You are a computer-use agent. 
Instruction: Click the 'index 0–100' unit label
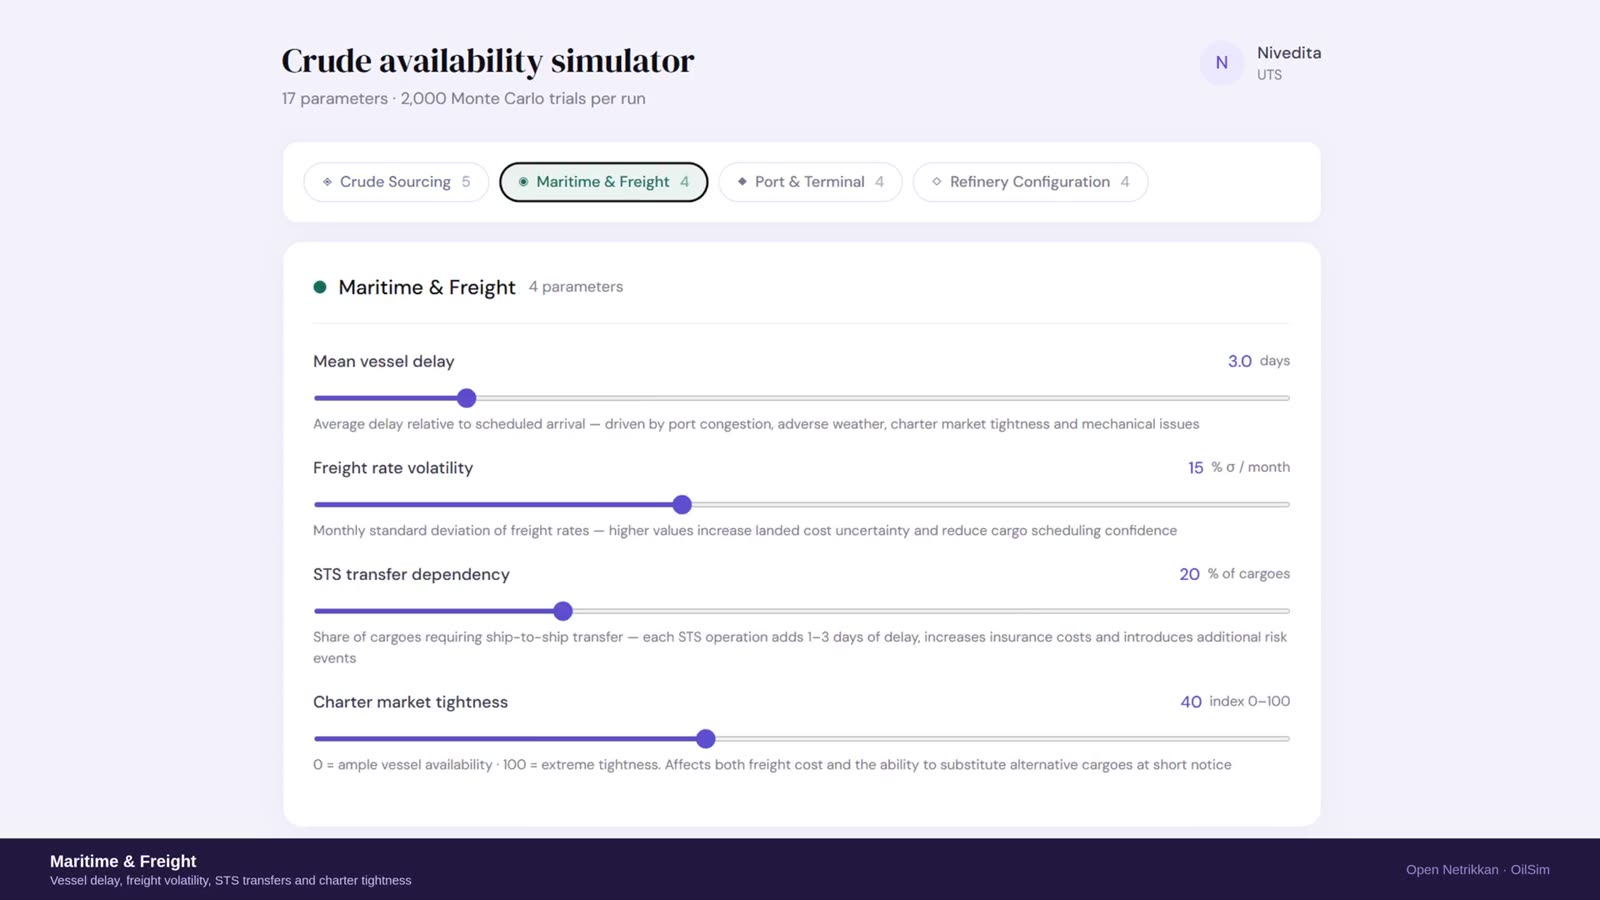coord(1250,701)
